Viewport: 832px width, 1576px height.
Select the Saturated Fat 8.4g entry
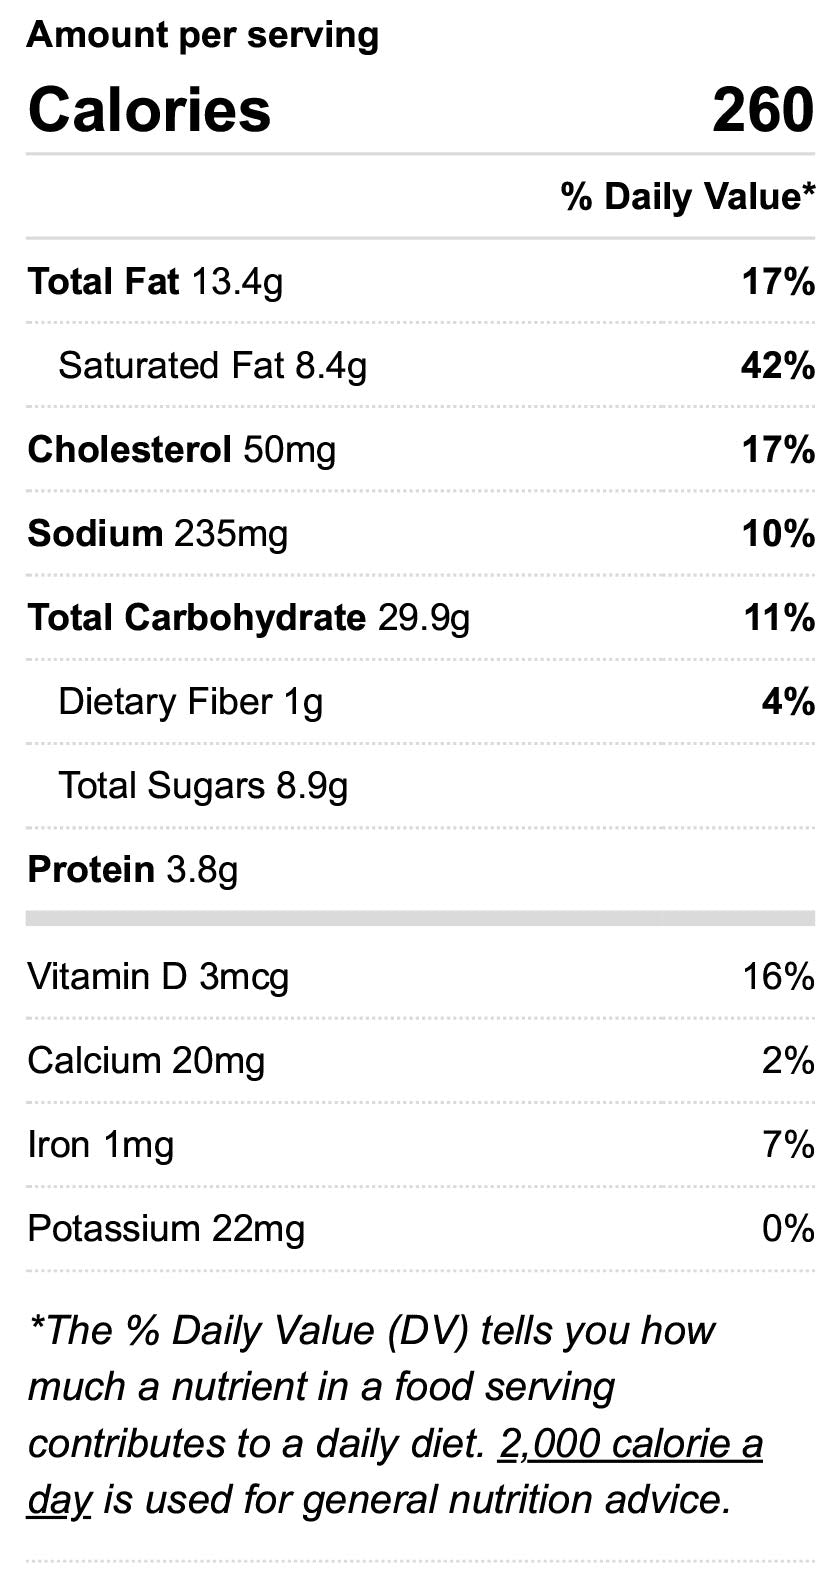coord(213,366)
